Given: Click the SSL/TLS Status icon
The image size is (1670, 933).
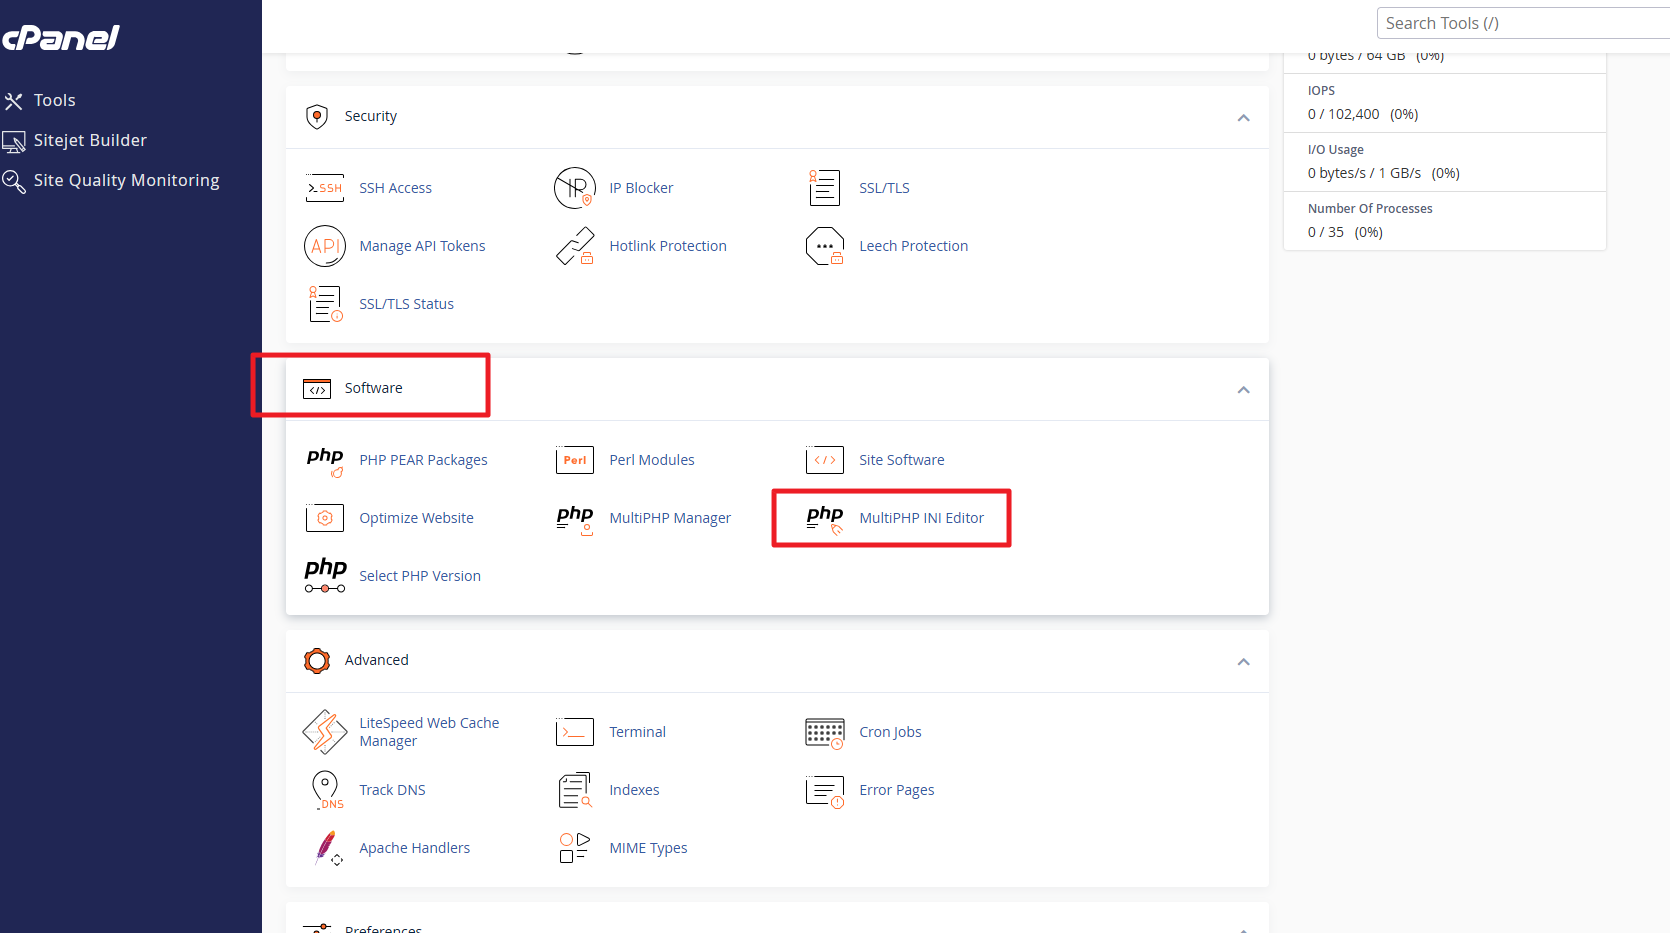Looking at the screenshot, I should (x=325, y=304).
